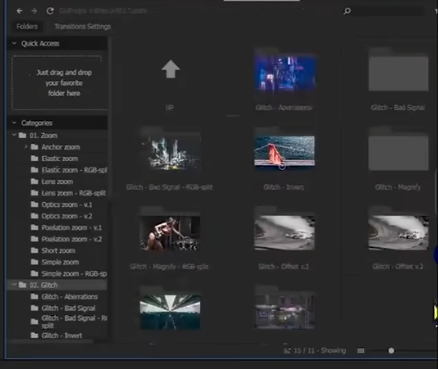This screenshot has height=369, width=438.
Task: Open Glitch - Magnify - RGB-split thumbnail
Action: pos(170,232)
